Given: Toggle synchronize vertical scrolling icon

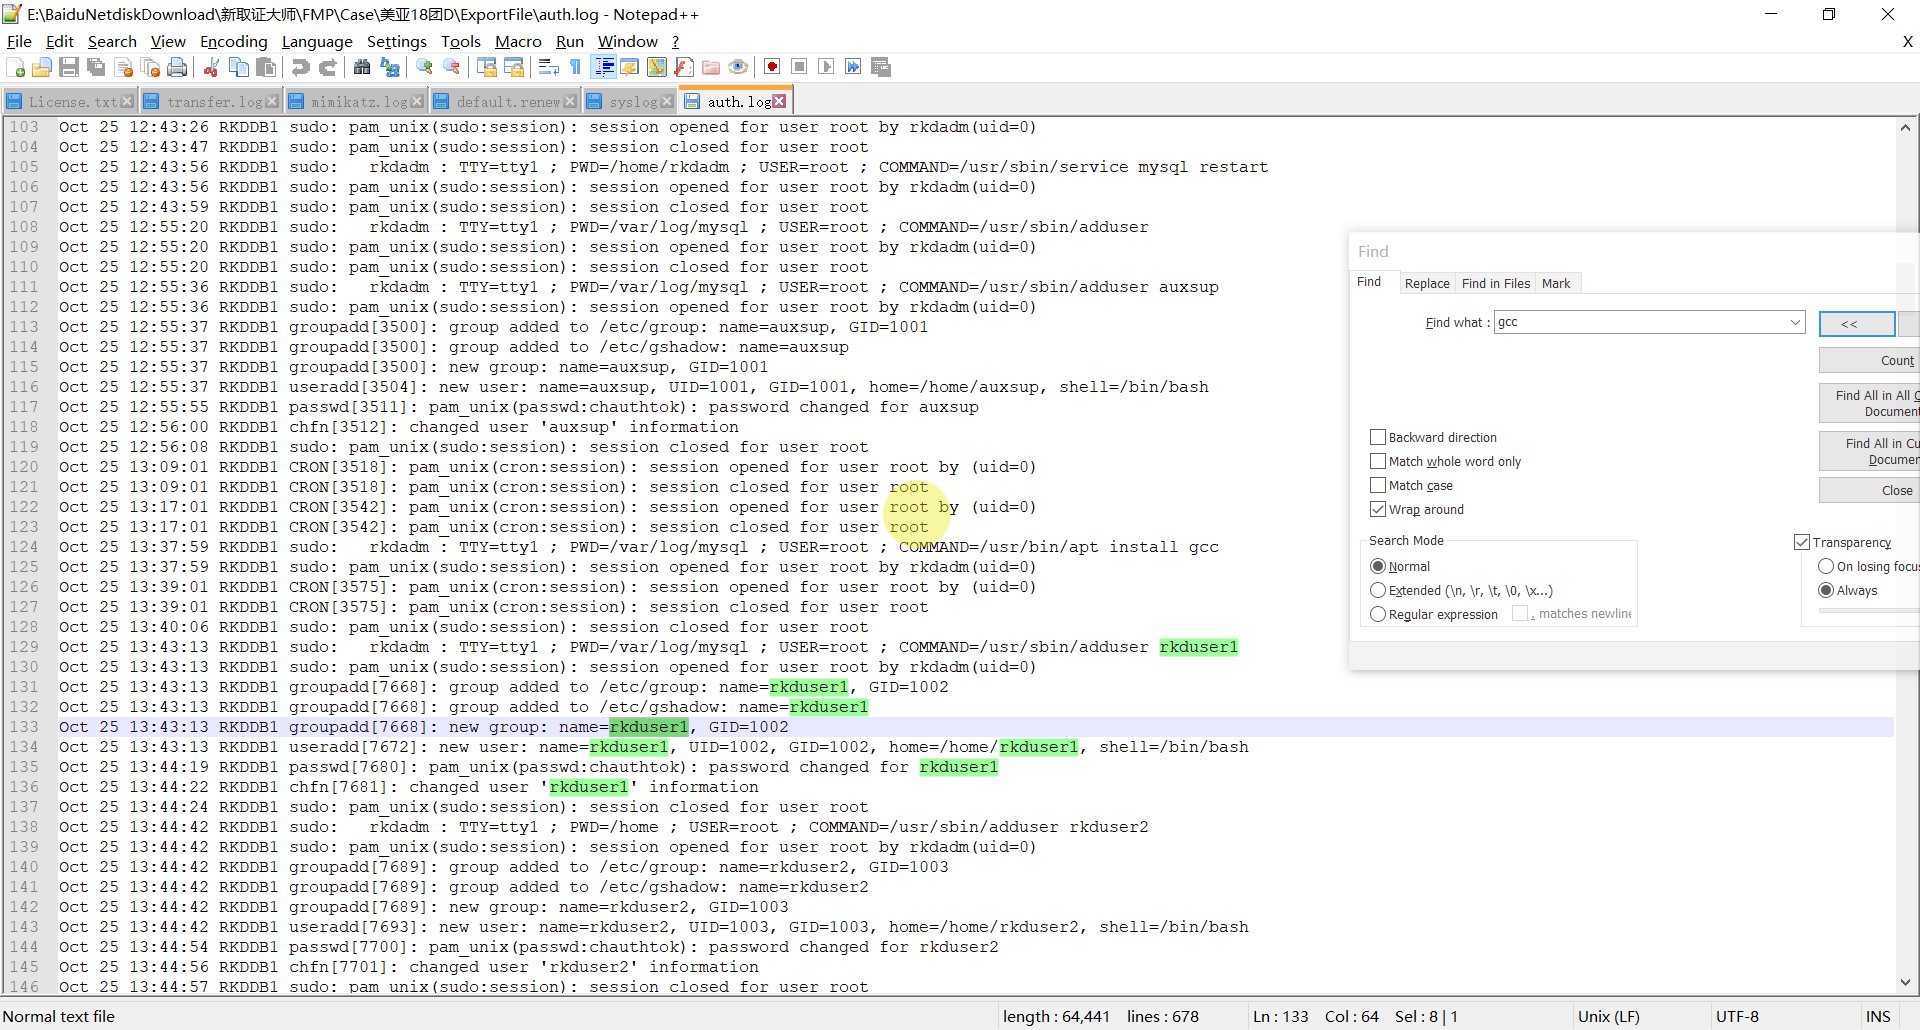Looking at the screenshot, I should click(487, 67).
